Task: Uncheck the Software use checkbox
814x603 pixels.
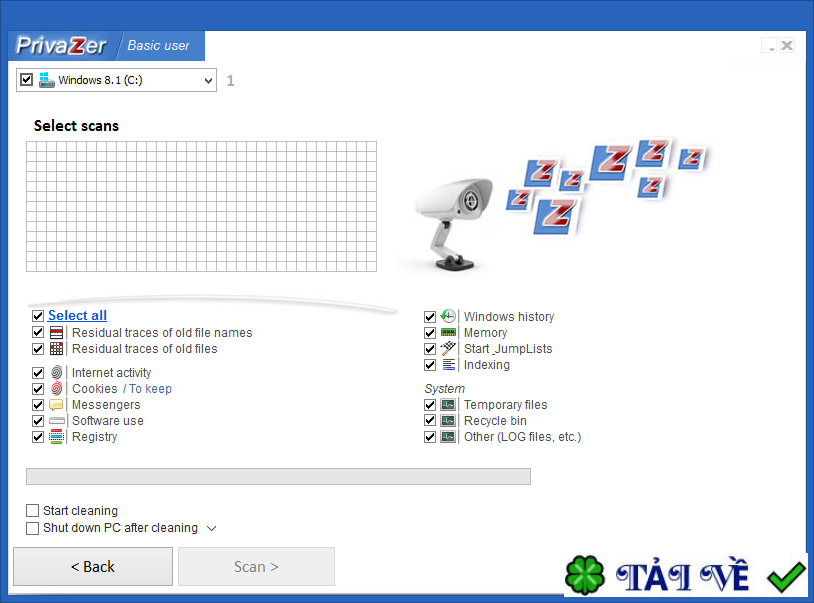Action: point(38,421)
